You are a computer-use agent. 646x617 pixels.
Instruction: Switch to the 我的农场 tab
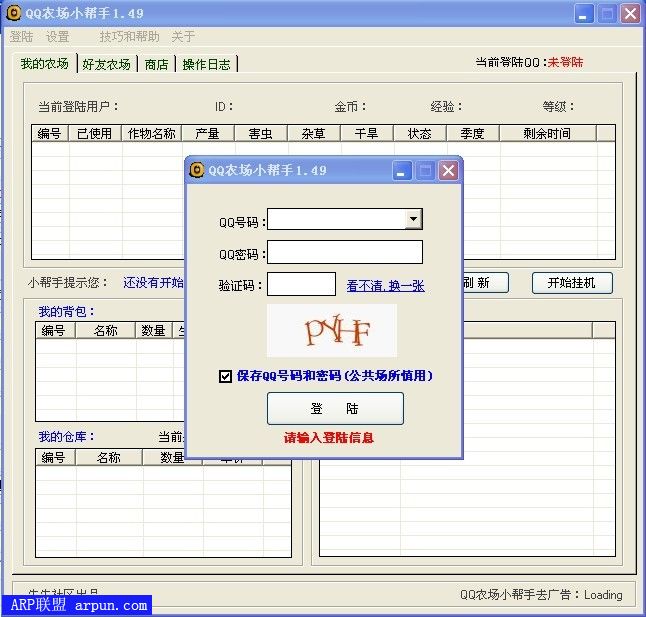point(44,63)
